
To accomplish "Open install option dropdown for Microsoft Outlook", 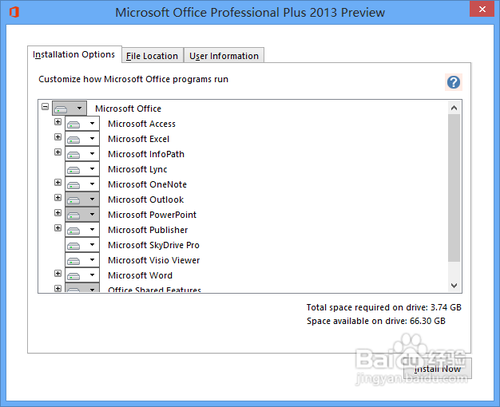I will 82,199.
